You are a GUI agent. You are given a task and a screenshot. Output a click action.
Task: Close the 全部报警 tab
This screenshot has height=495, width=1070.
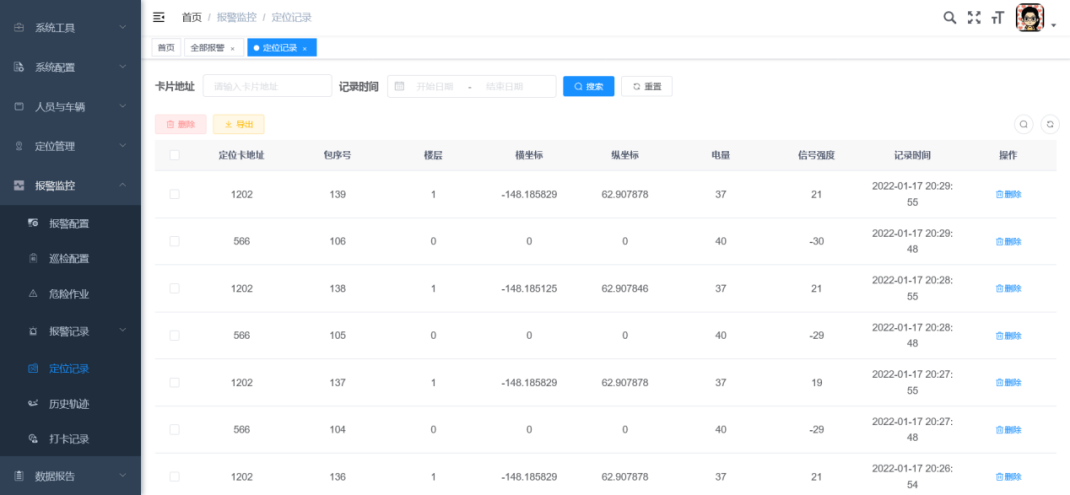(232, 48)
